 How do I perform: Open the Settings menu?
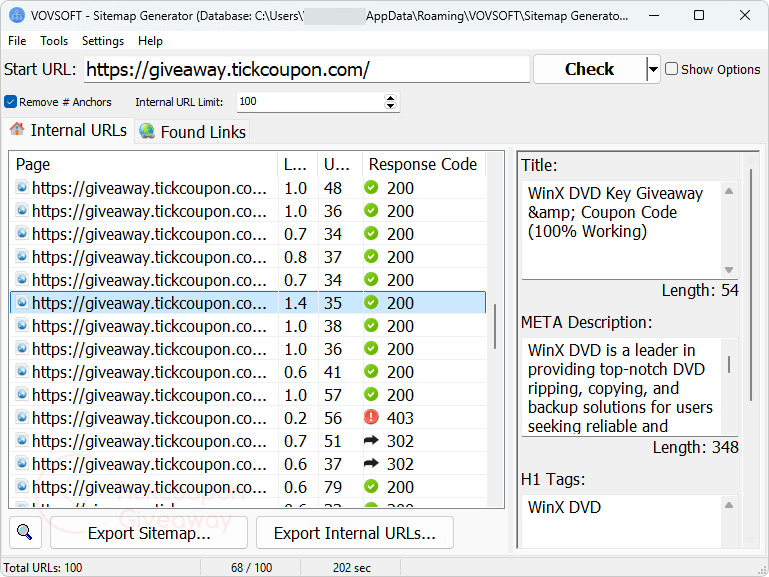[103, 41]
